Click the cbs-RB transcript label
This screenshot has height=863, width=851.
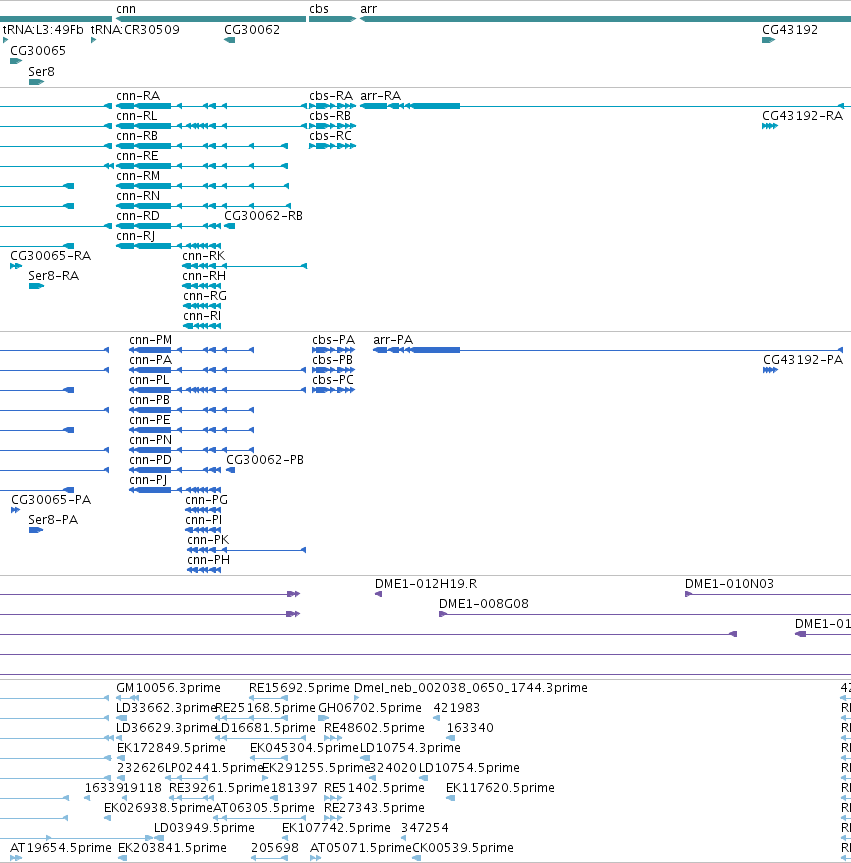coord(330,116)
